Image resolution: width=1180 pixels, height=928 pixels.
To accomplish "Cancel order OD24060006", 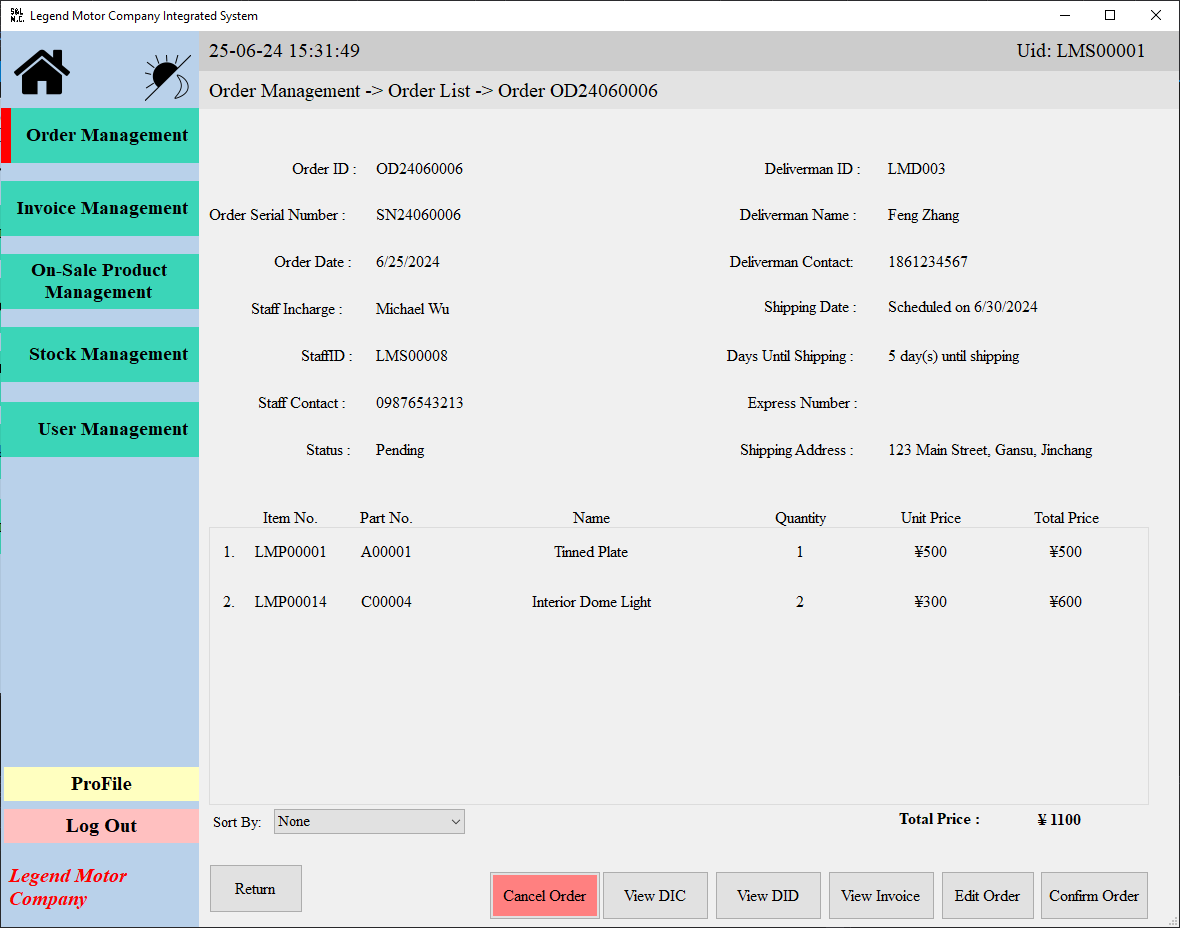I will pyautogui.click(x=544, y=895).
